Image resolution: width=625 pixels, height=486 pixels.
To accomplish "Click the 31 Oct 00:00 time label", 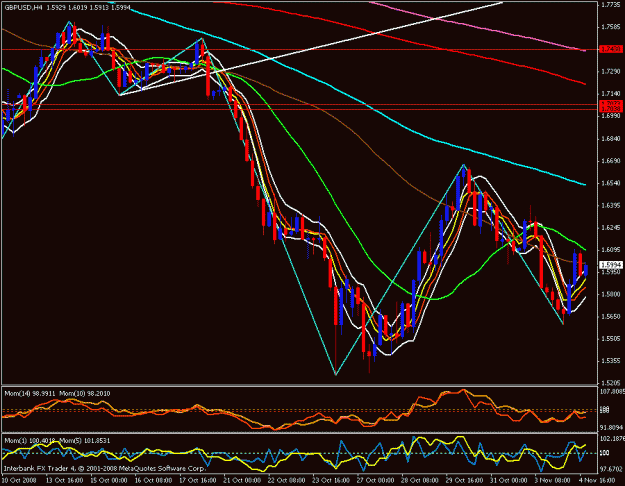I will [509, 480].
